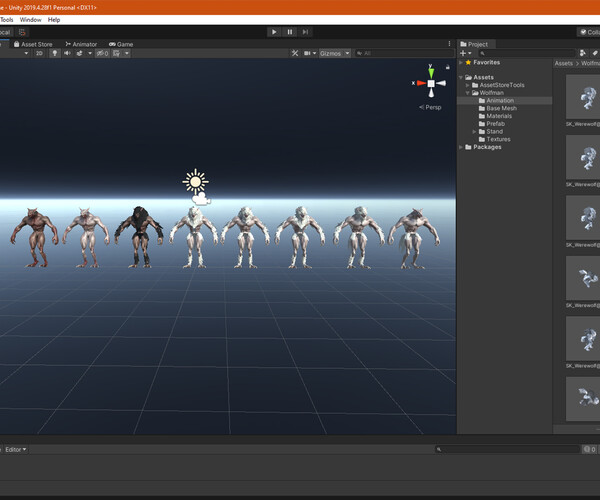Open the scene effects dropdown arrow
The image size is (600, 500).
(x=90, y=53)
